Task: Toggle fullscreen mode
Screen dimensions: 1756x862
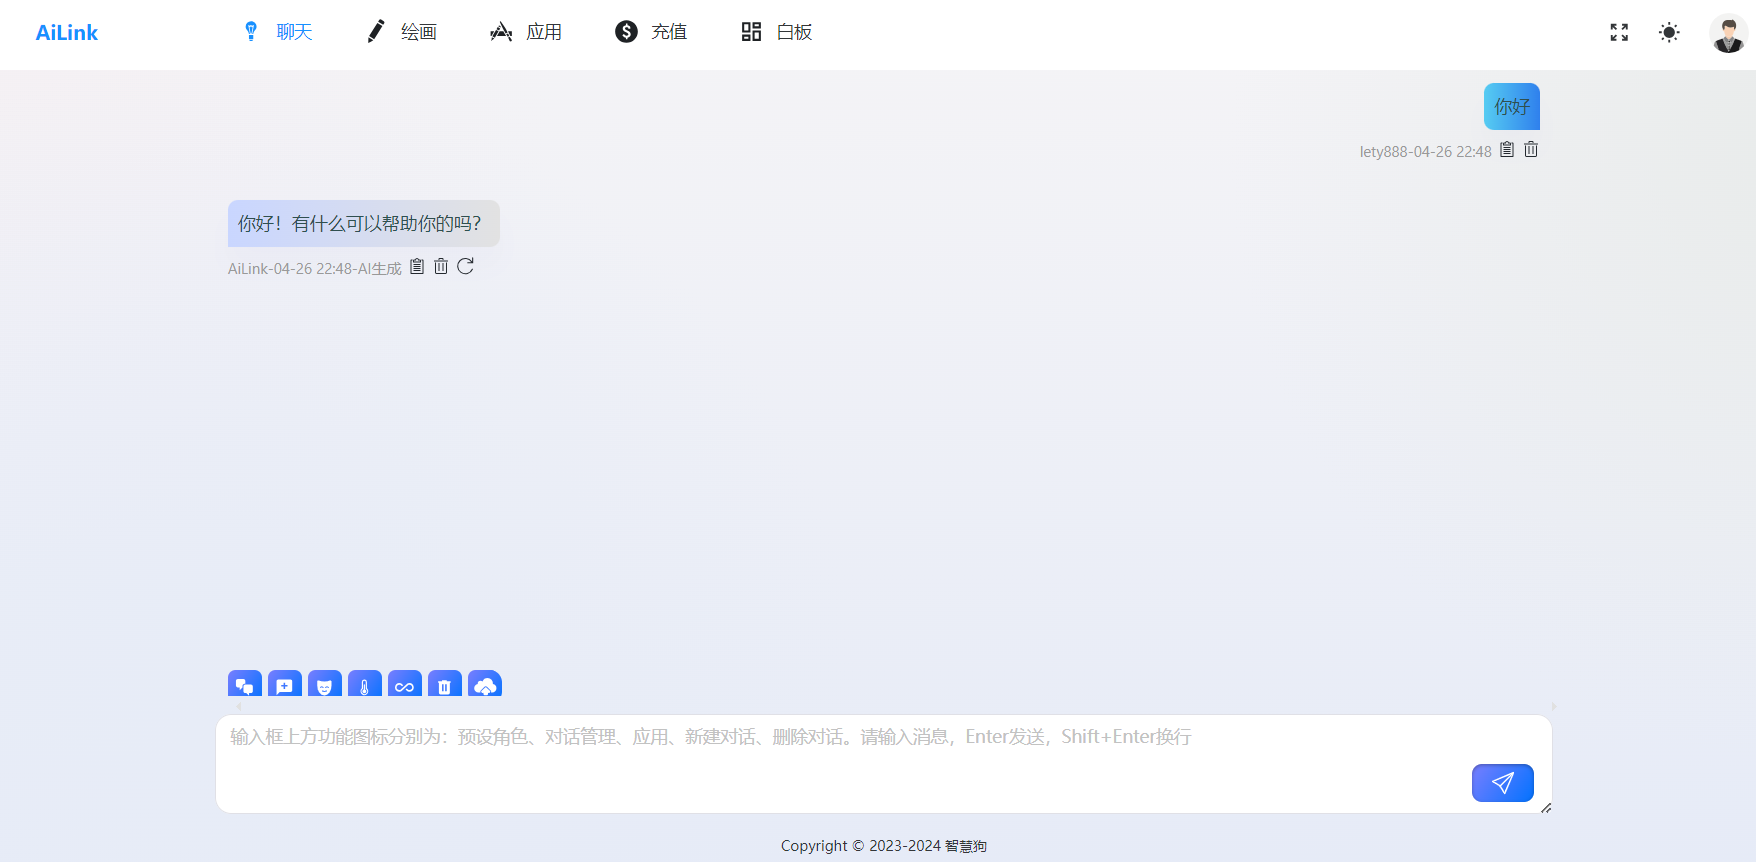Action: pos(1619,33)
